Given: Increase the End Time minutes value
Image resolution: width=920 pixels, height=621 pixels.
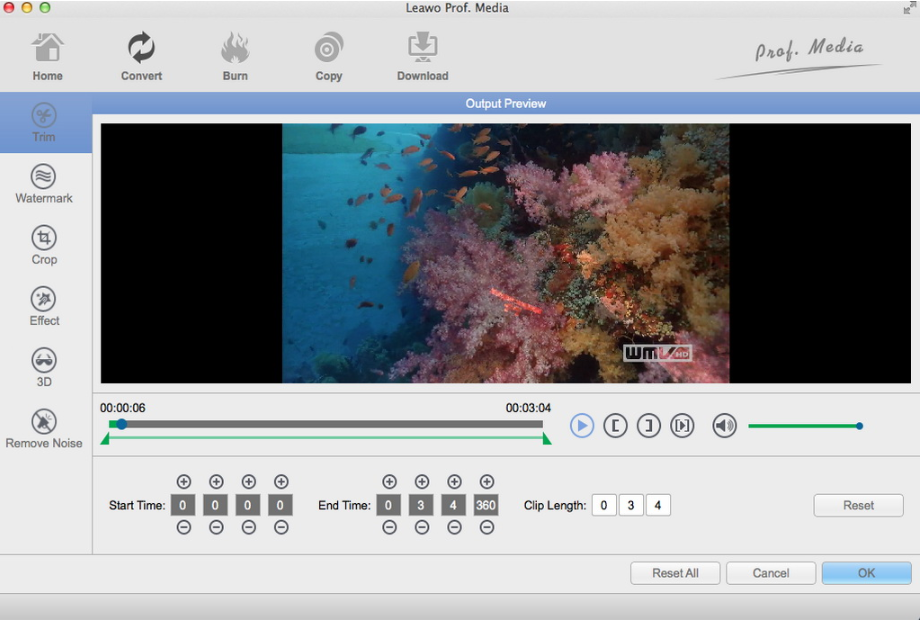Looking at the screenshot, I should [422, 482].
